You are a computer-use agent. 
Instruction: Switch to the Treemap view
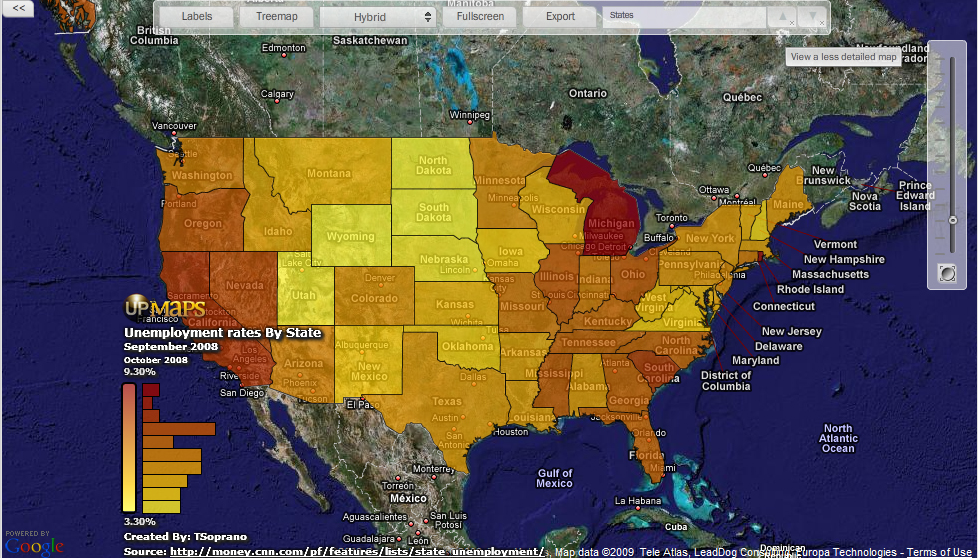[275, 17]
